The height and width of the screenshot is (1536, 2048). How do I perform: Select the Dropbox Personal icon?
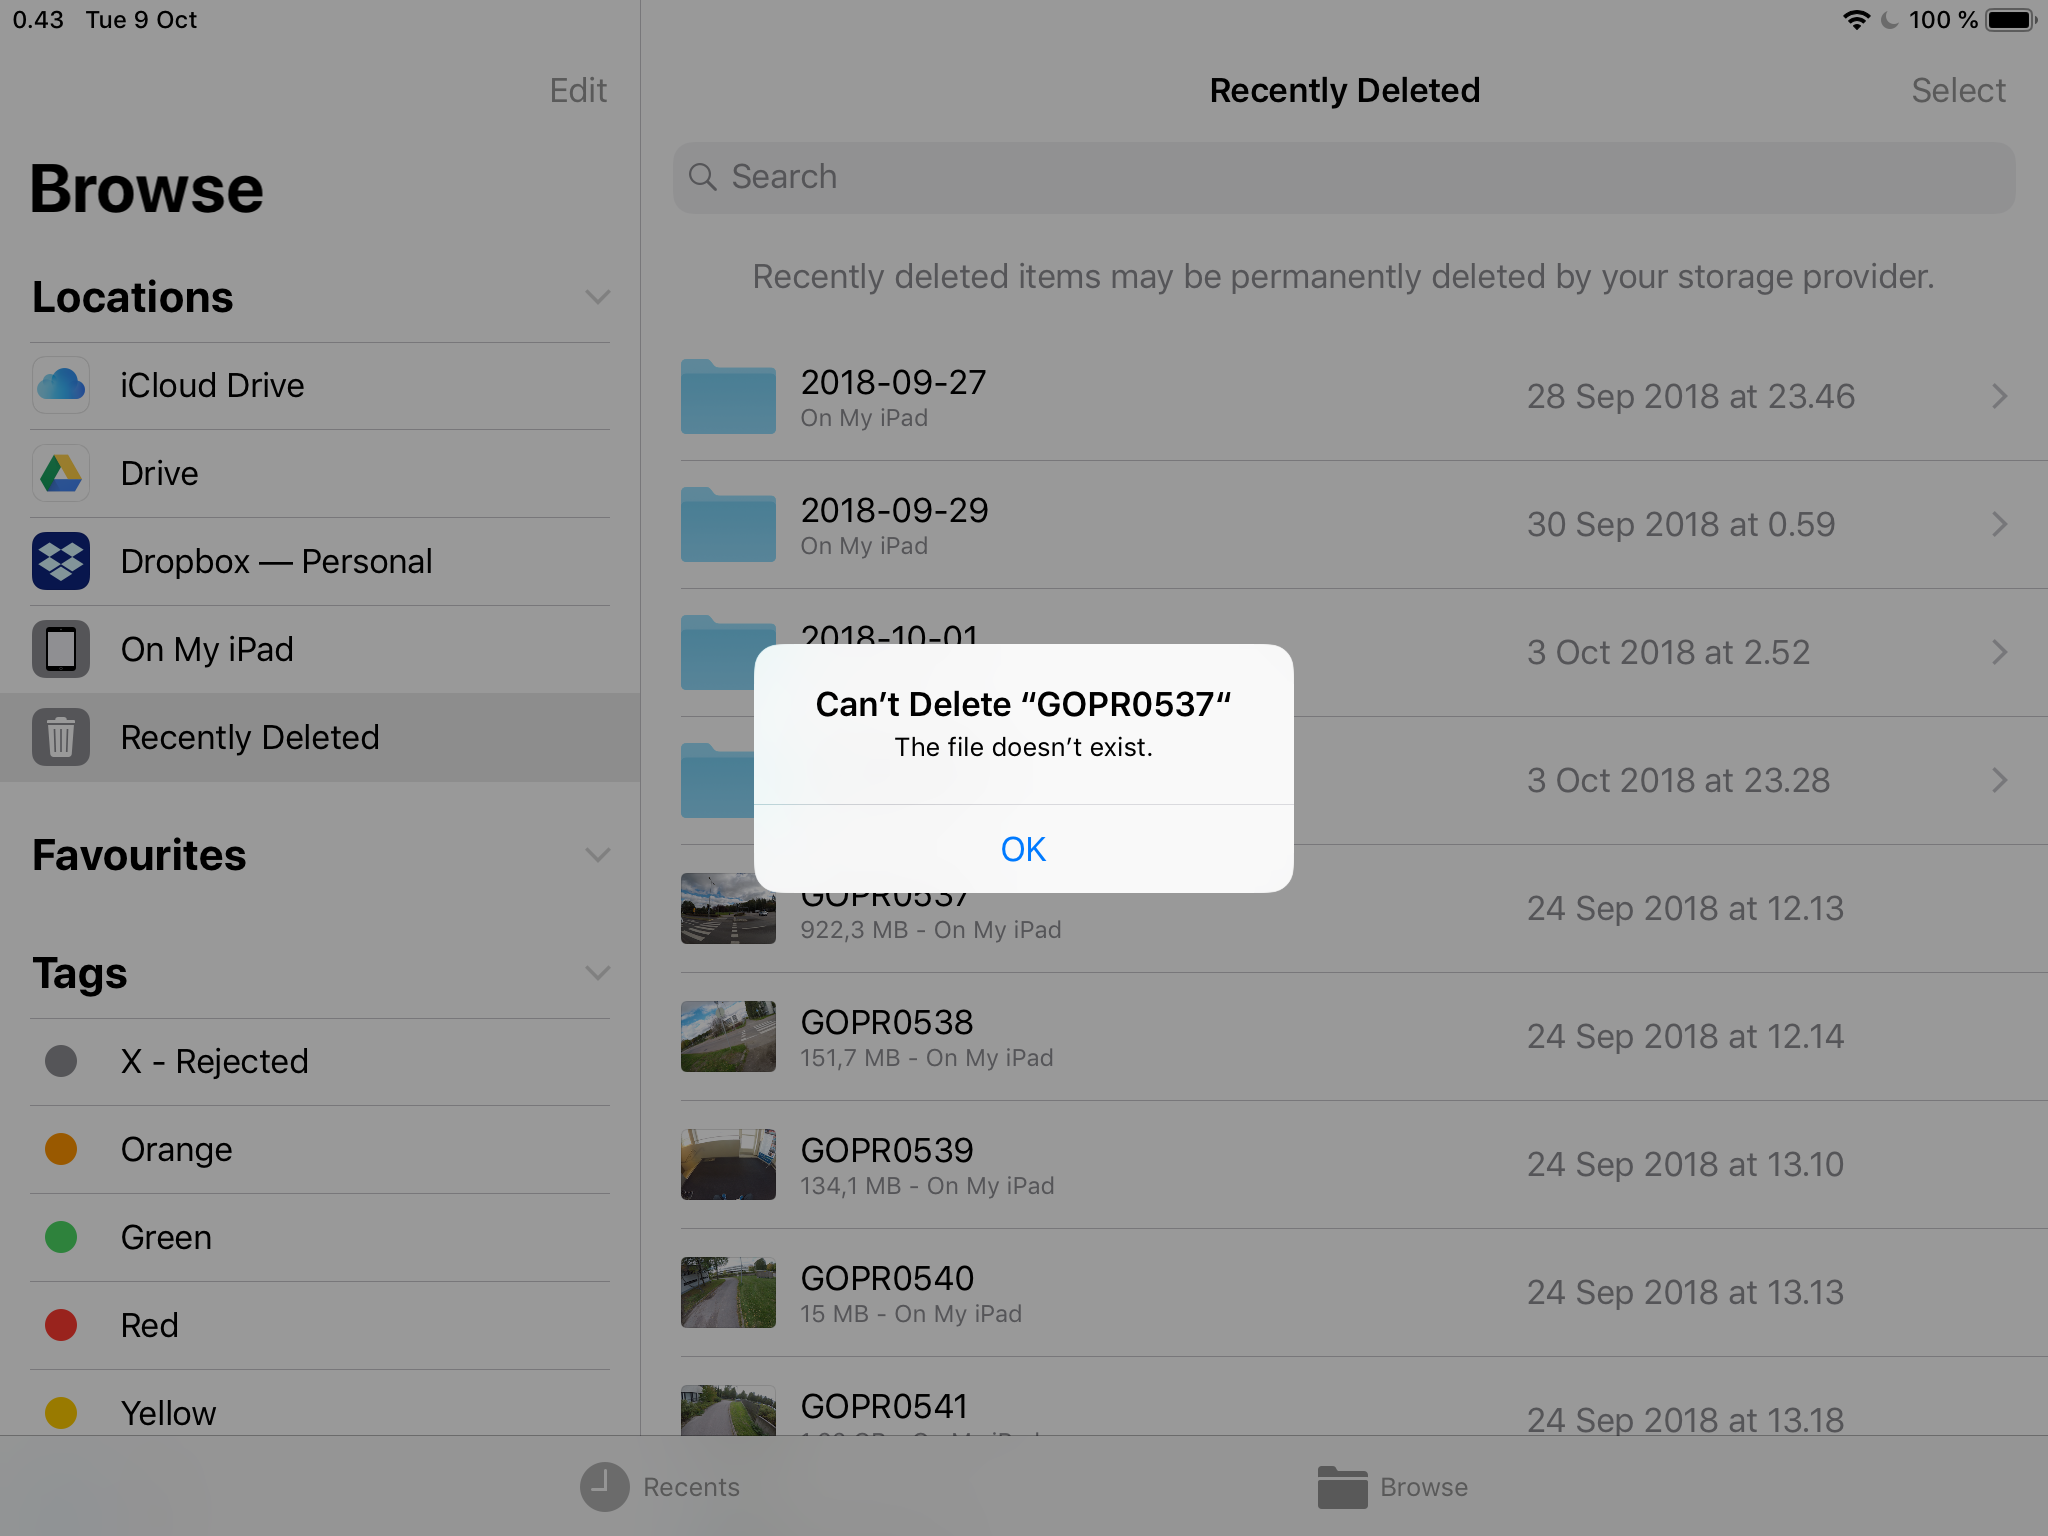click(x=61, y=561)
